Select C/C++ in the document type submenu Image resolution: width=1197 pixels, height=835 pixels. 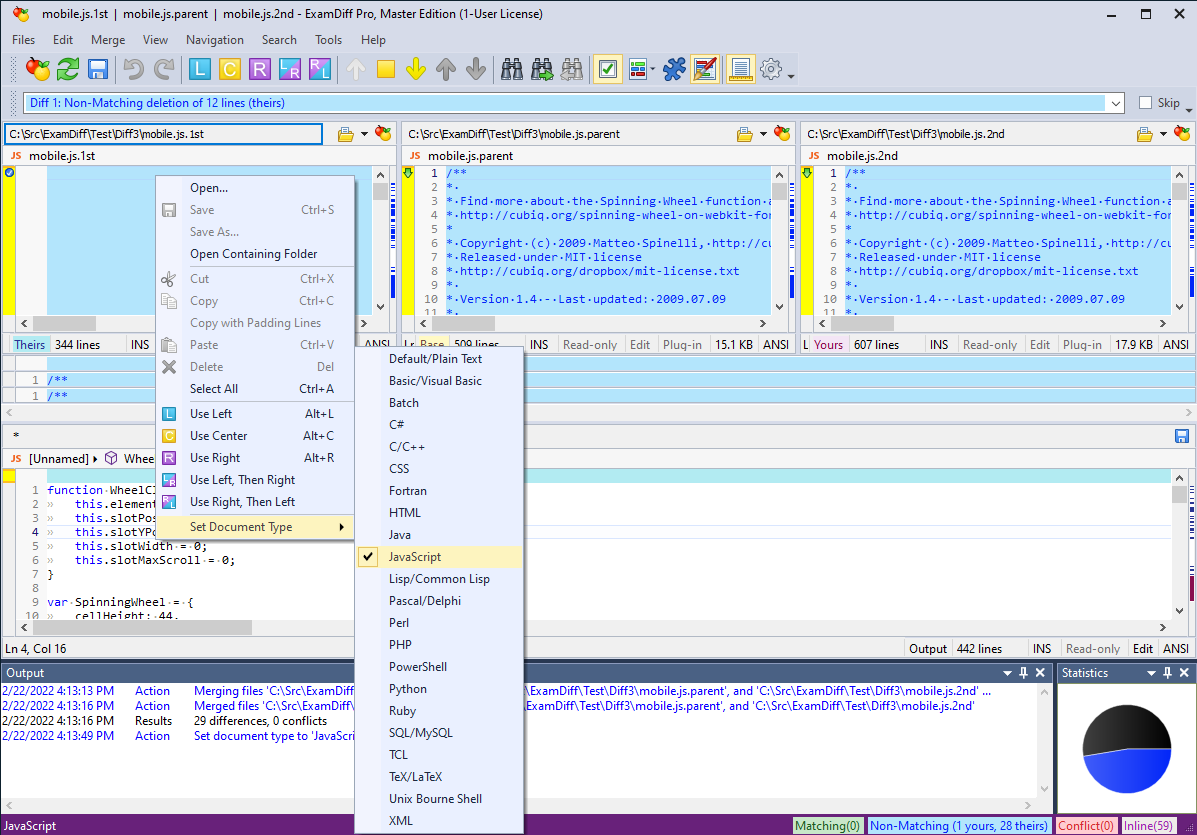tap(440, 447)
